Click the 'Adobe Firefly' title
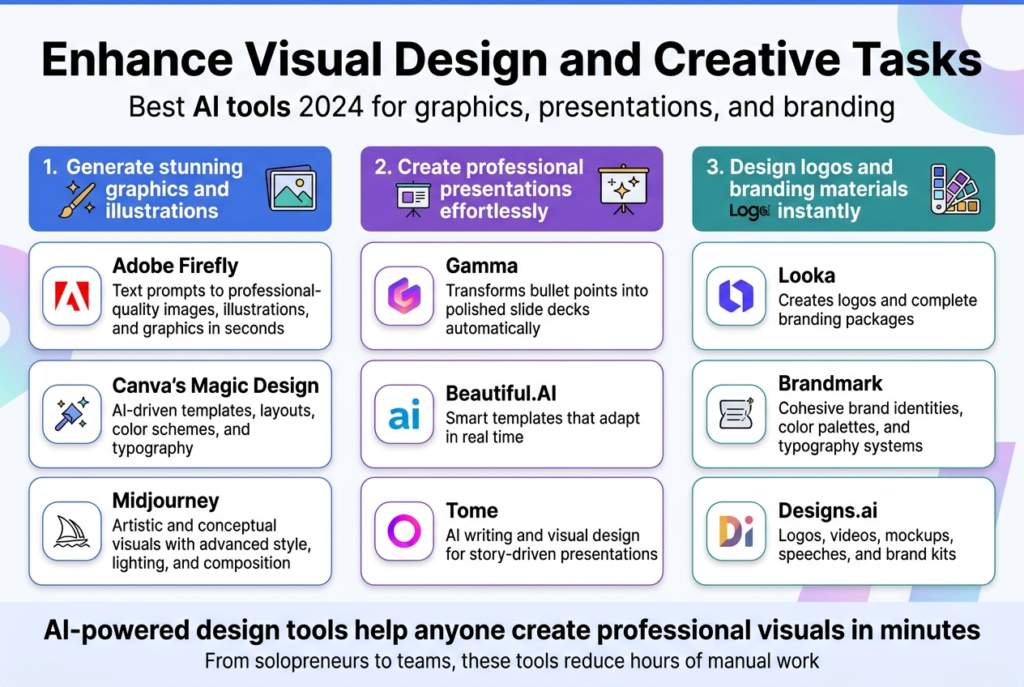1024x687 pixels. coord(175,266)
